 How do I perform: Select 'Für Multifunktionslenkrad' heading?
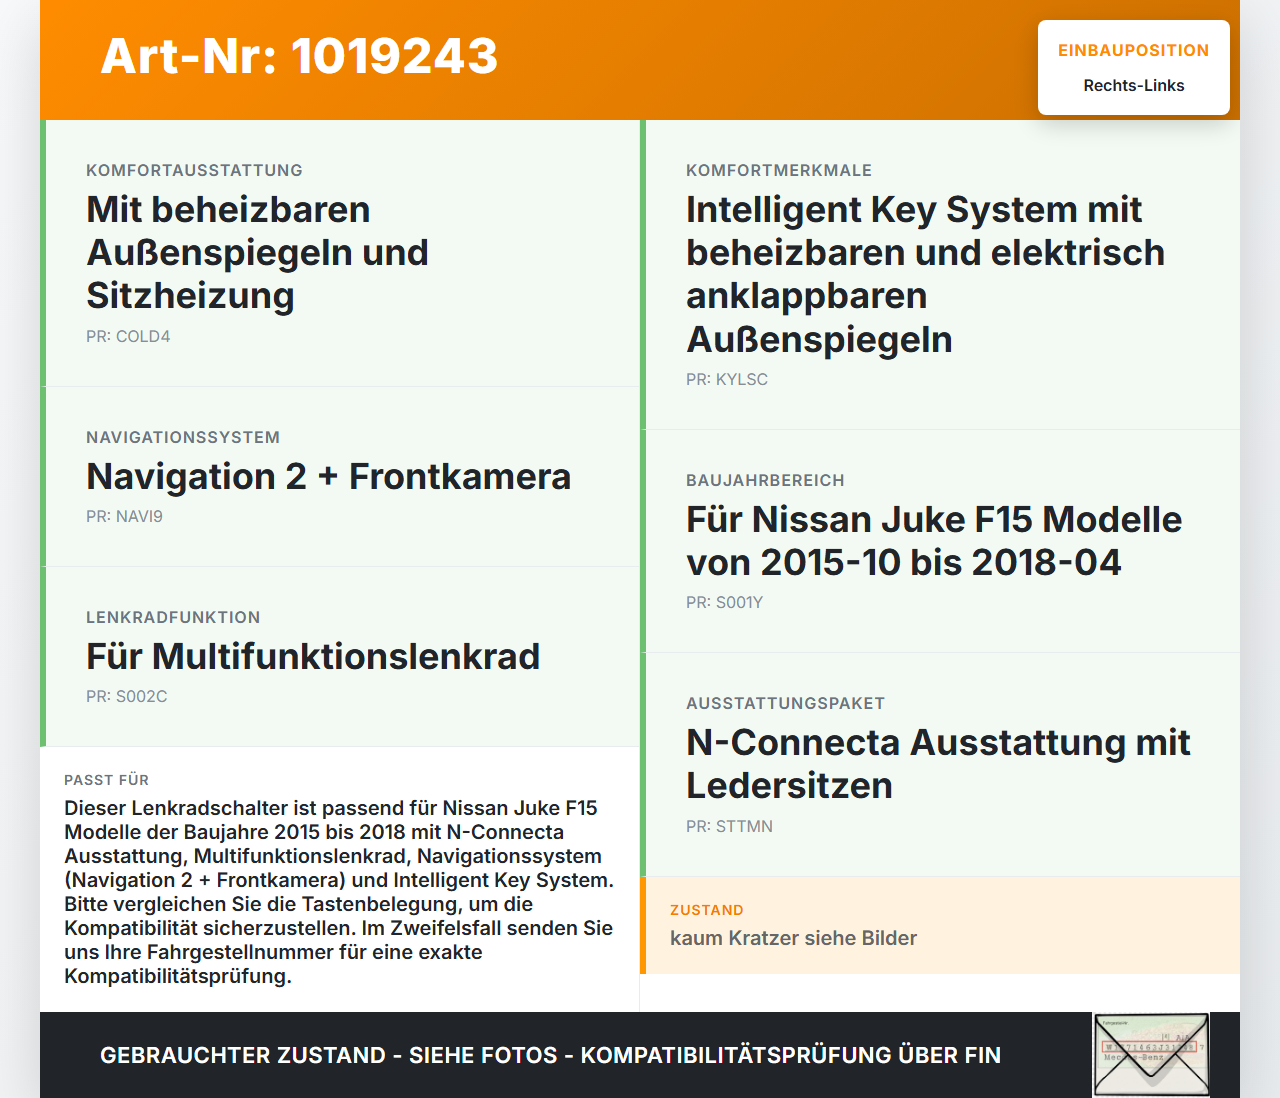[313, 656]
